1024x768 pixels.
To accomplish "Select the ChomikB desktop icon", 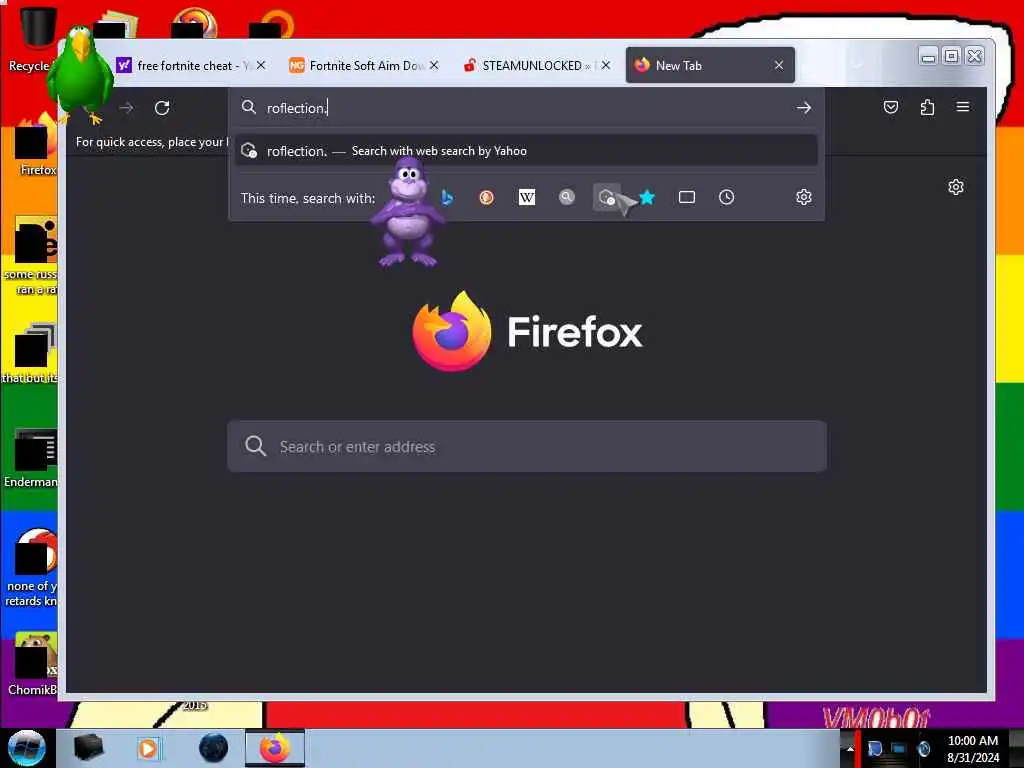I will pyautogui.click(x=33, y=663).
